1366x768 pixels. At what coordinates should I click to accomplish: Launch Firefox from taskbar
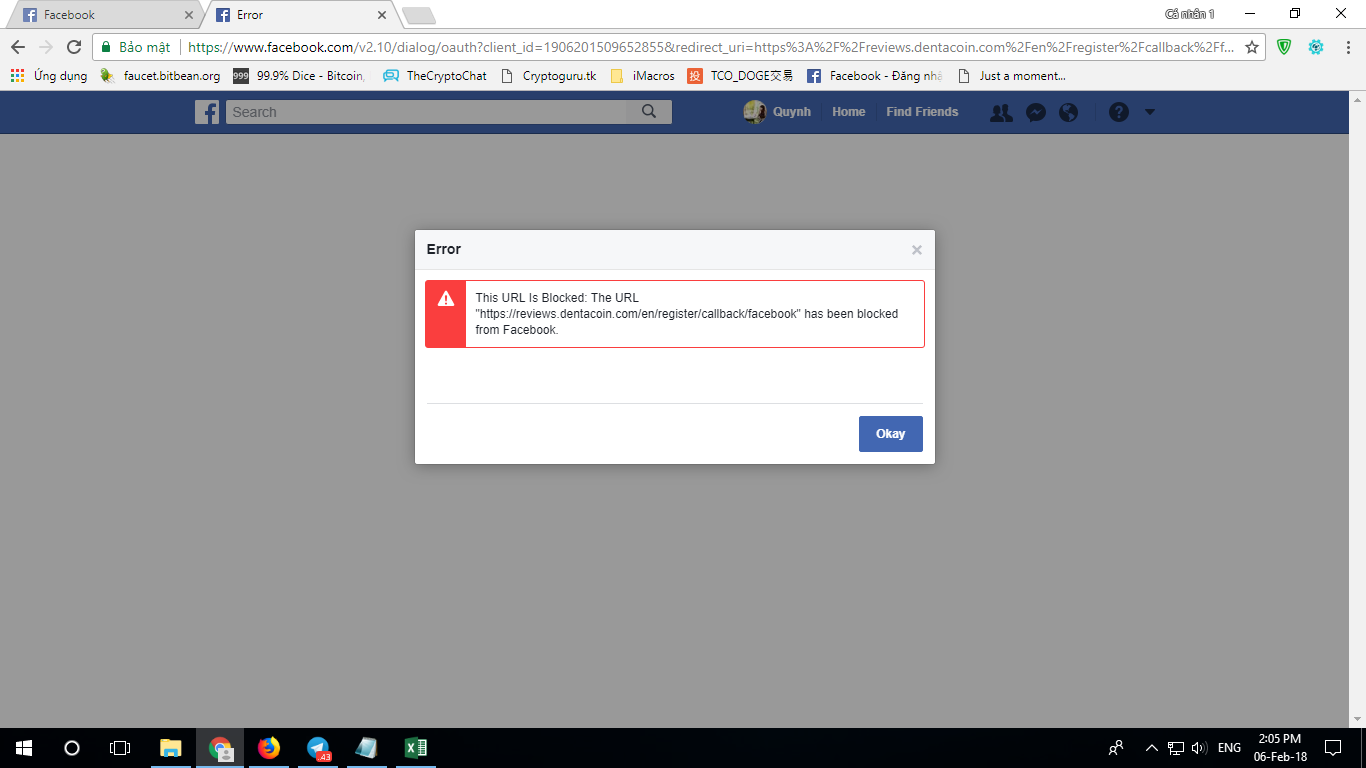(269, 748)
